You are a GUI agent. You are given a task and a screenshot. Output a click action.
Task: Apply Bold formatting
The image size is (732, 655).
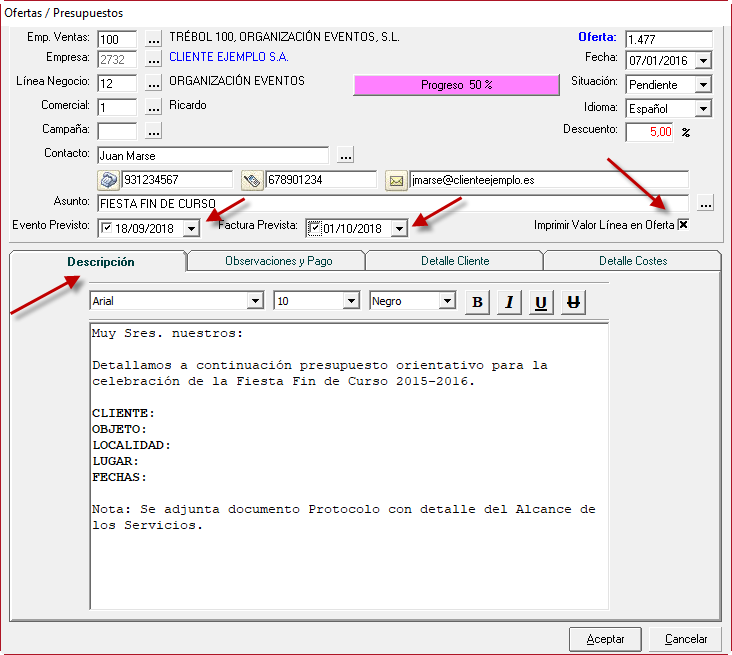click(478, 302)
